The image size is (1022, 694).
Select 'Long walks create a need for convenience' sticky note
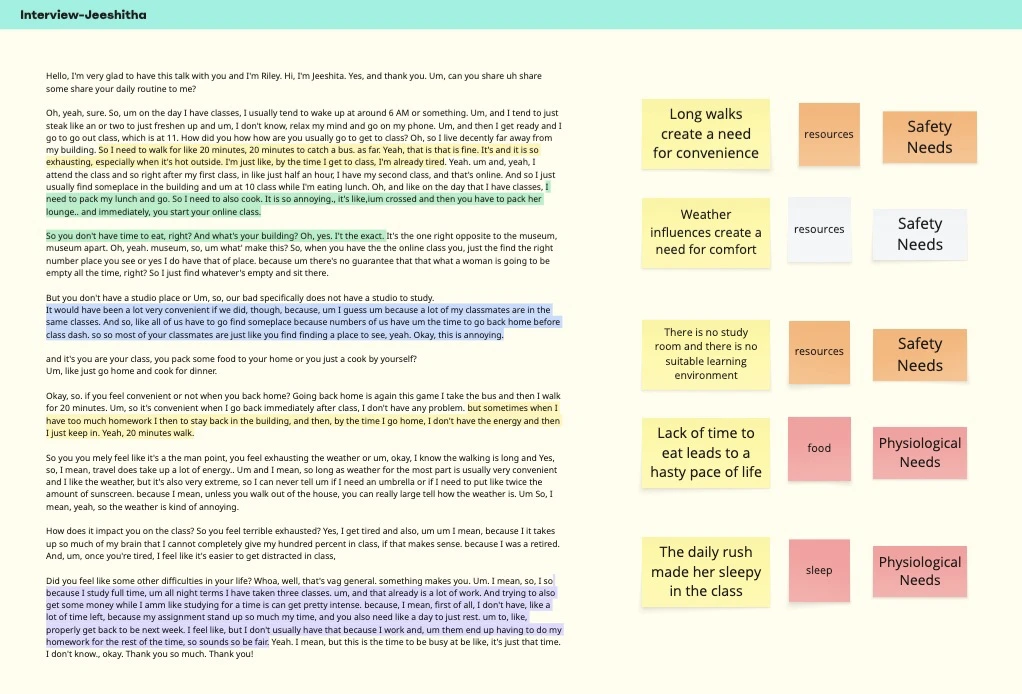(x=705, y=134)
